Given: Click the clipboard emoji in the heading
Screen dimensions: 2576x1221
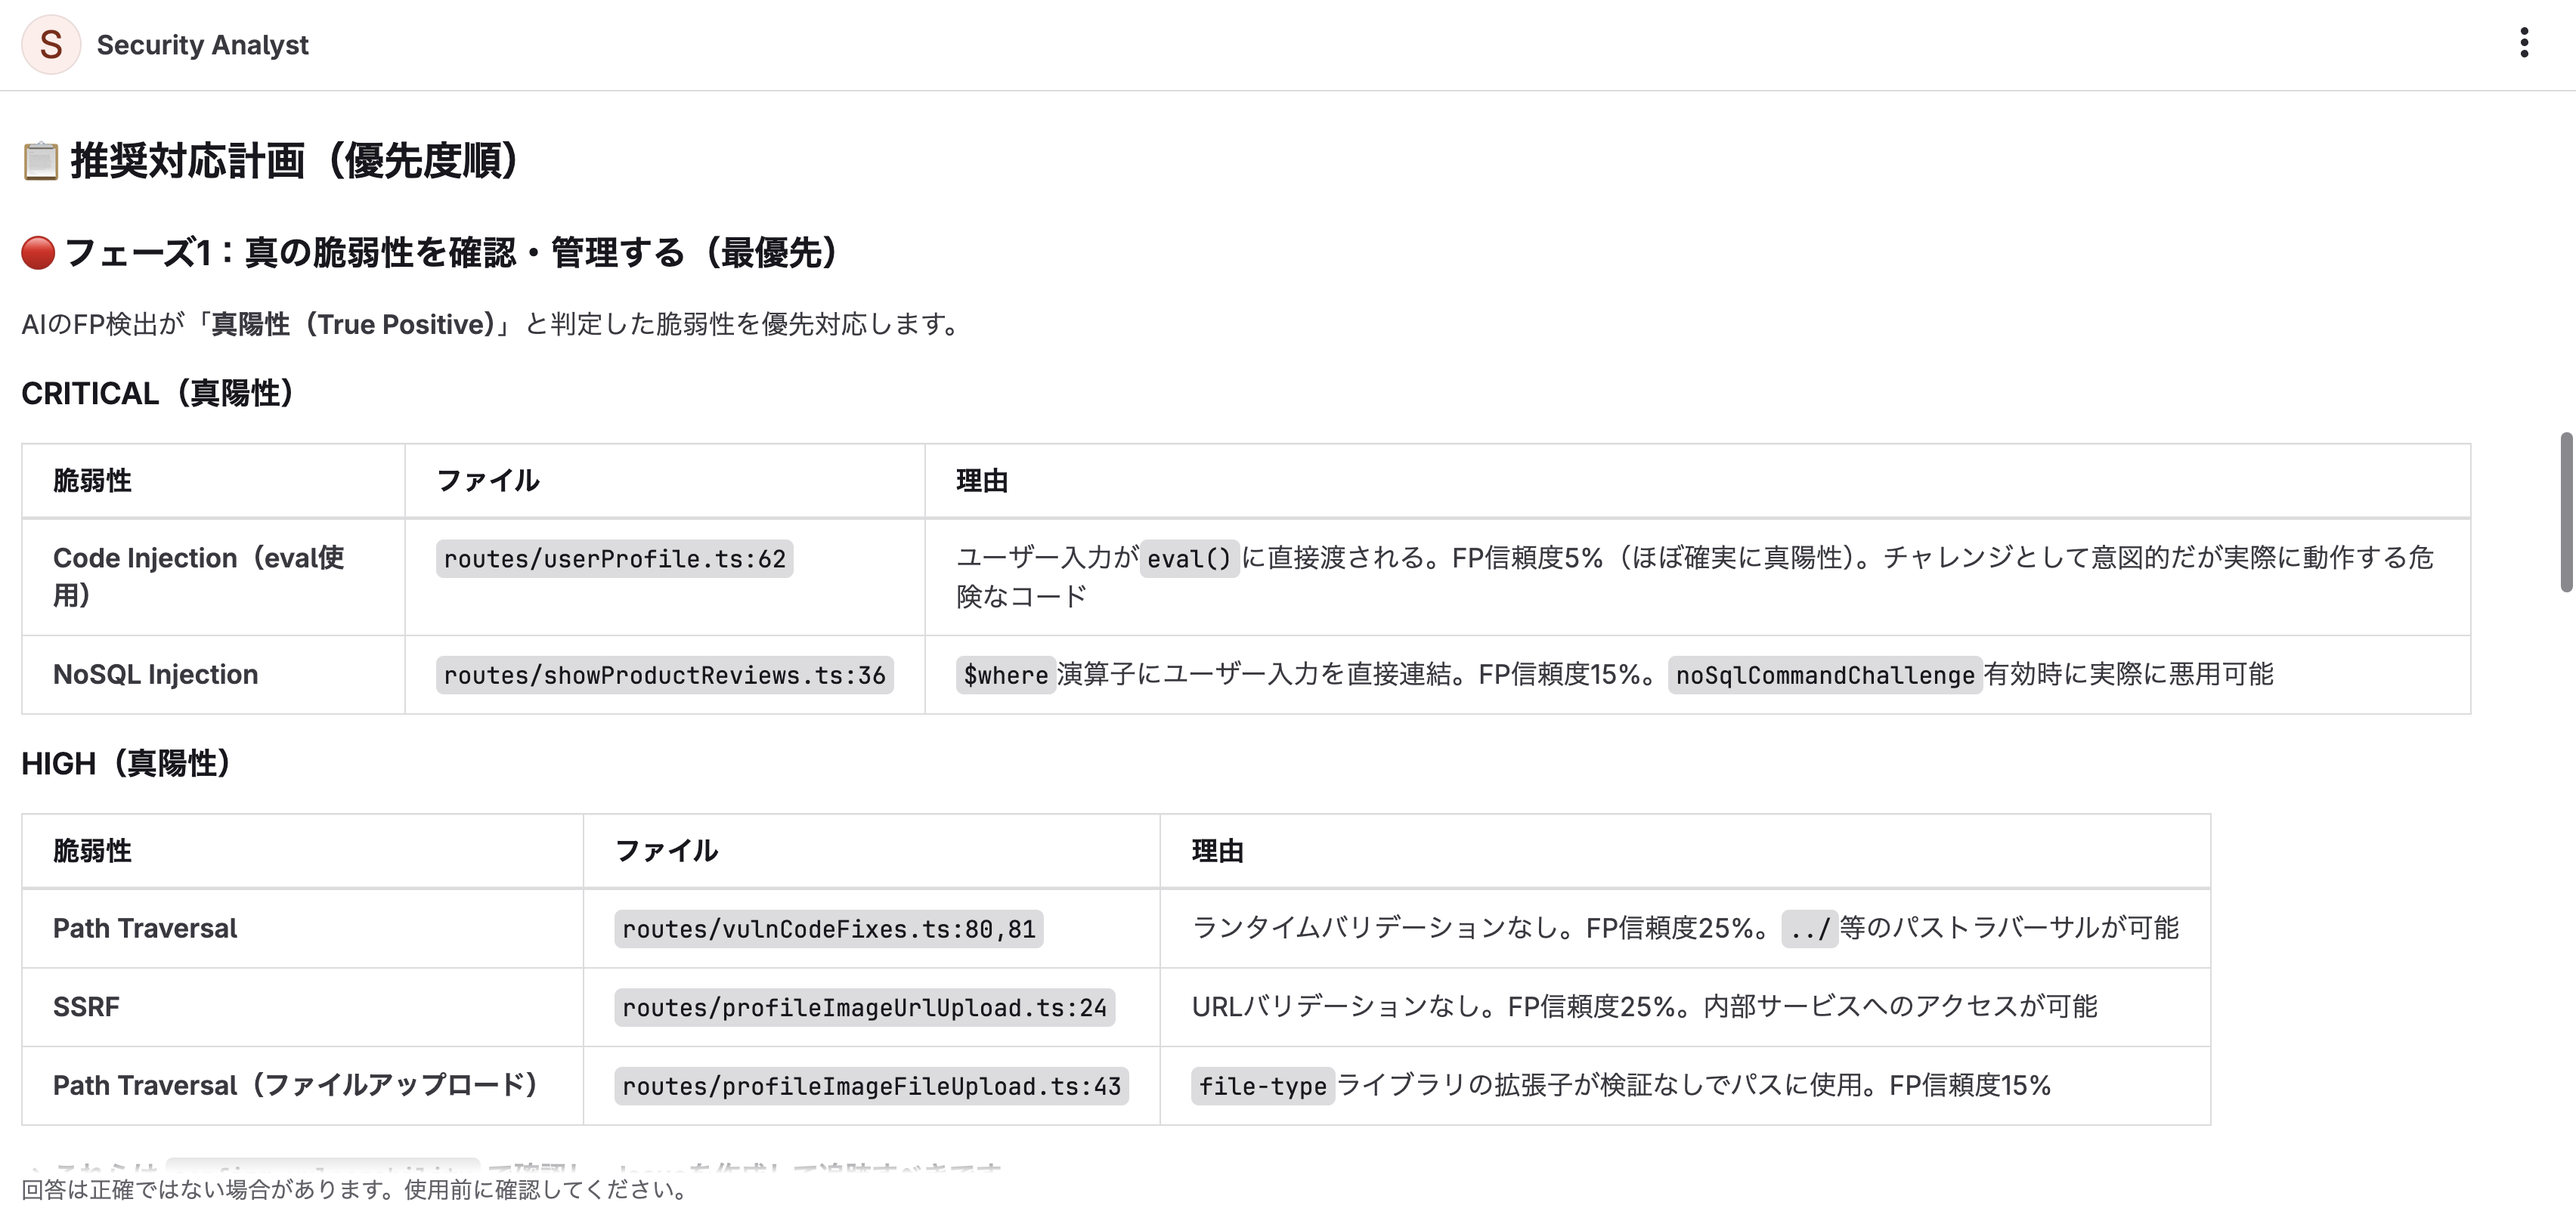Looking at the screenshot, I should (41, 161).
